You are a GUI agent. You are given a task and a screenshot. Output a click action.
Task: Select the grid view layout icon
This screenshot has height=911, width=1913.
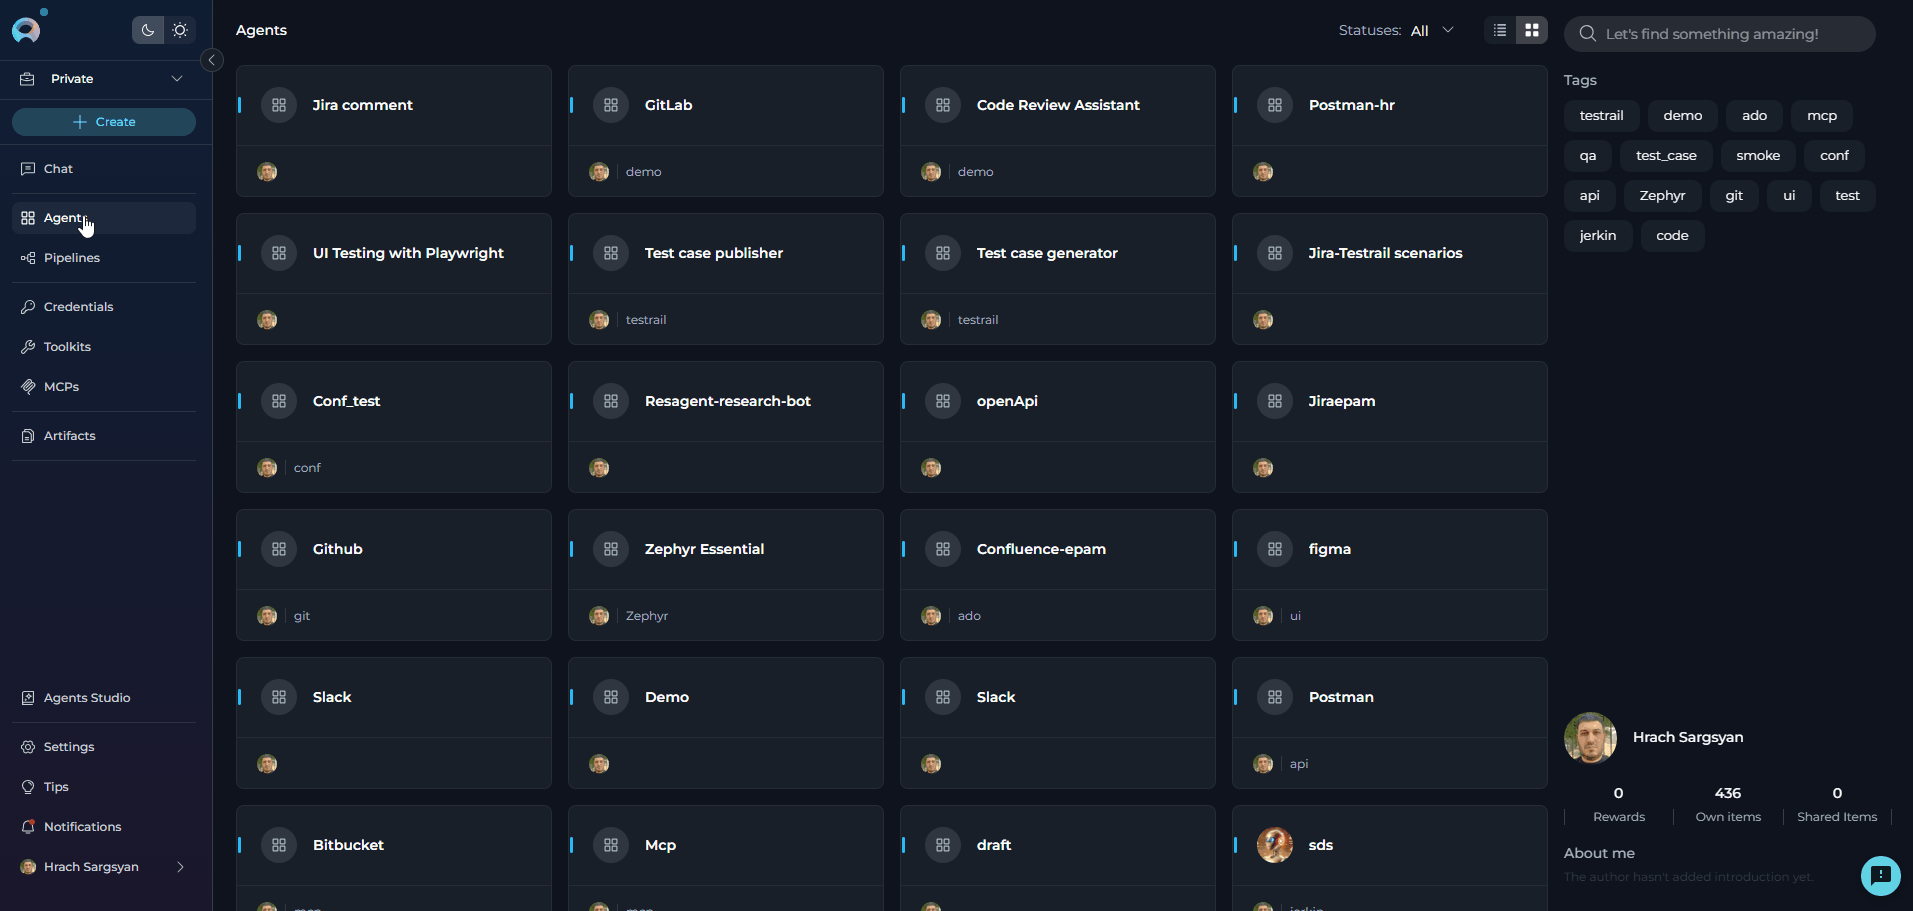[x=1531, y=30]
